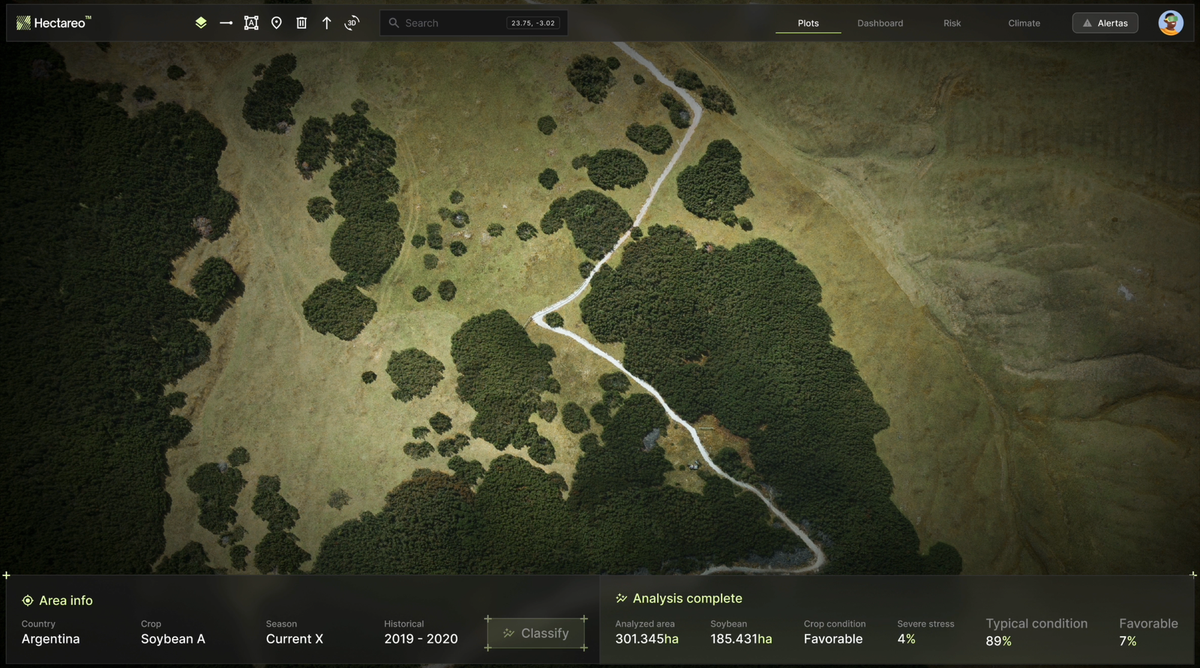Click the delete trash icon
1200x668 pixels.
pyautogui.click(x=301, y=22)
